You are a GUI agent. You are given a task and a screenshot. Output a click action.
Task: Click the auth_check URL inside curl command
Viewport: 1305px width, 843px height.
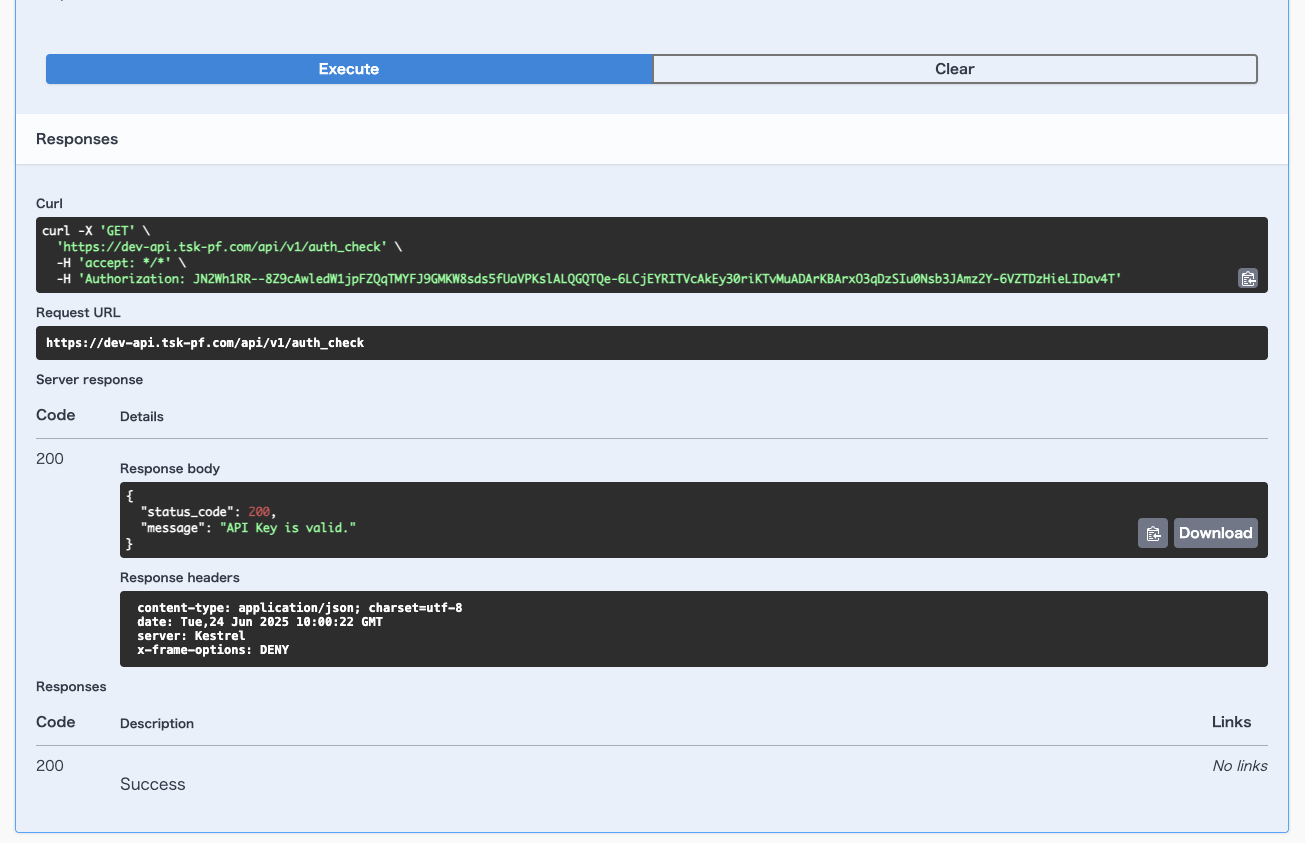[x=222, y=246]
